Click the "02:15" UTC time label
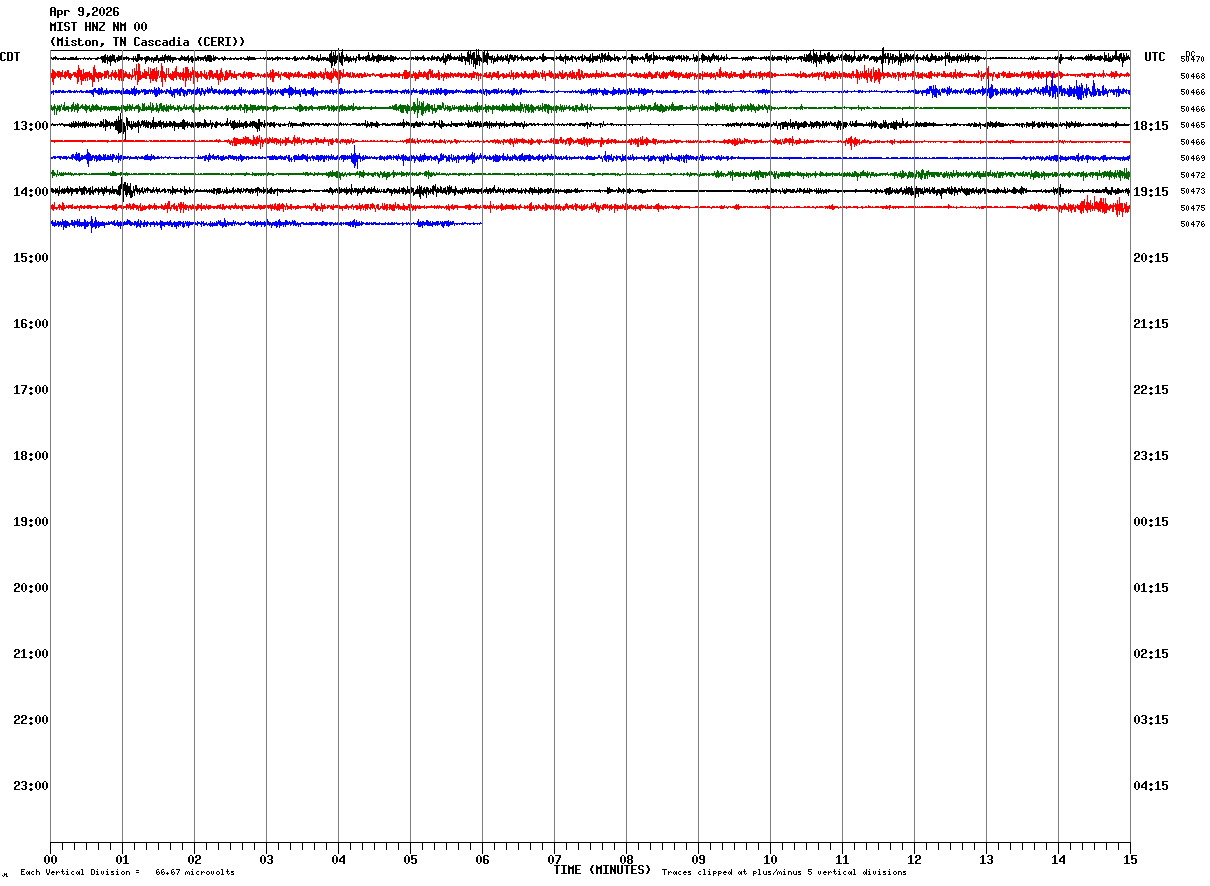 [1151, 654]
